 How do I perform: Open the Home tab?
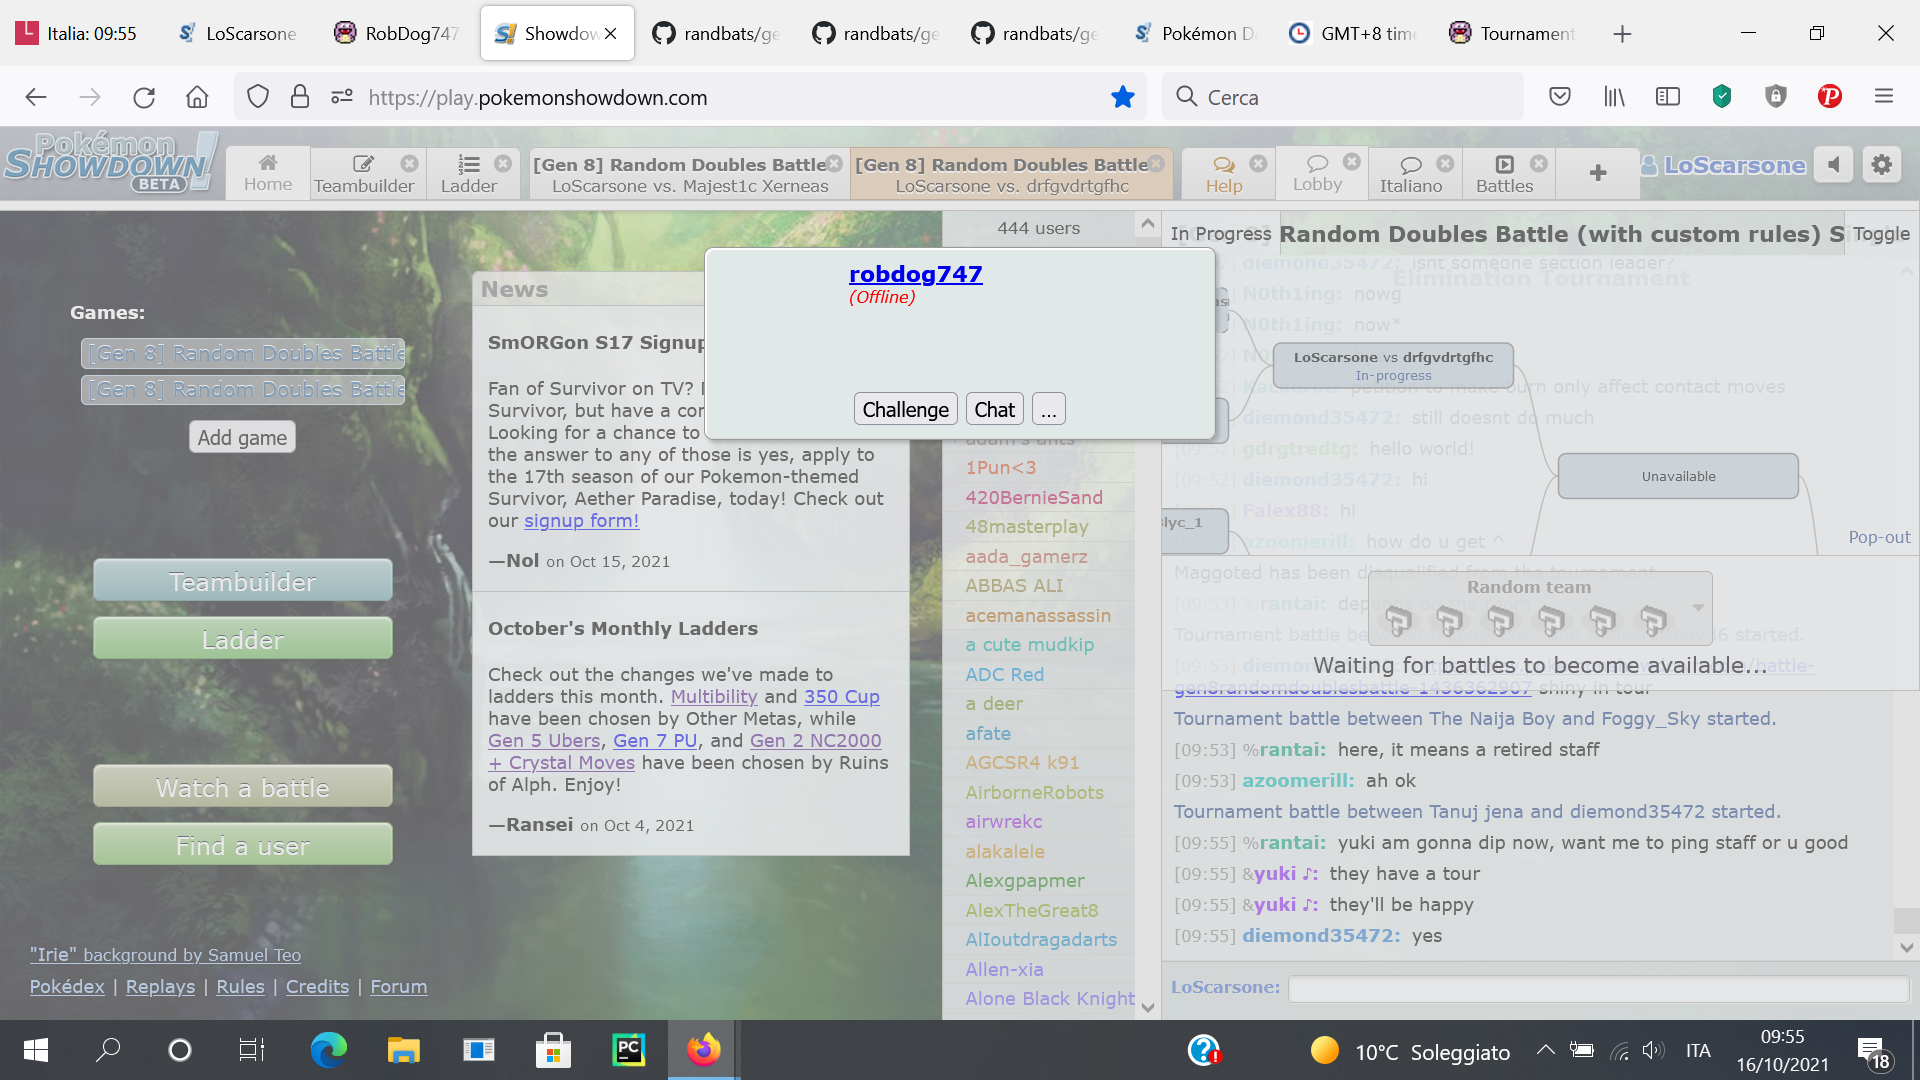268,173
